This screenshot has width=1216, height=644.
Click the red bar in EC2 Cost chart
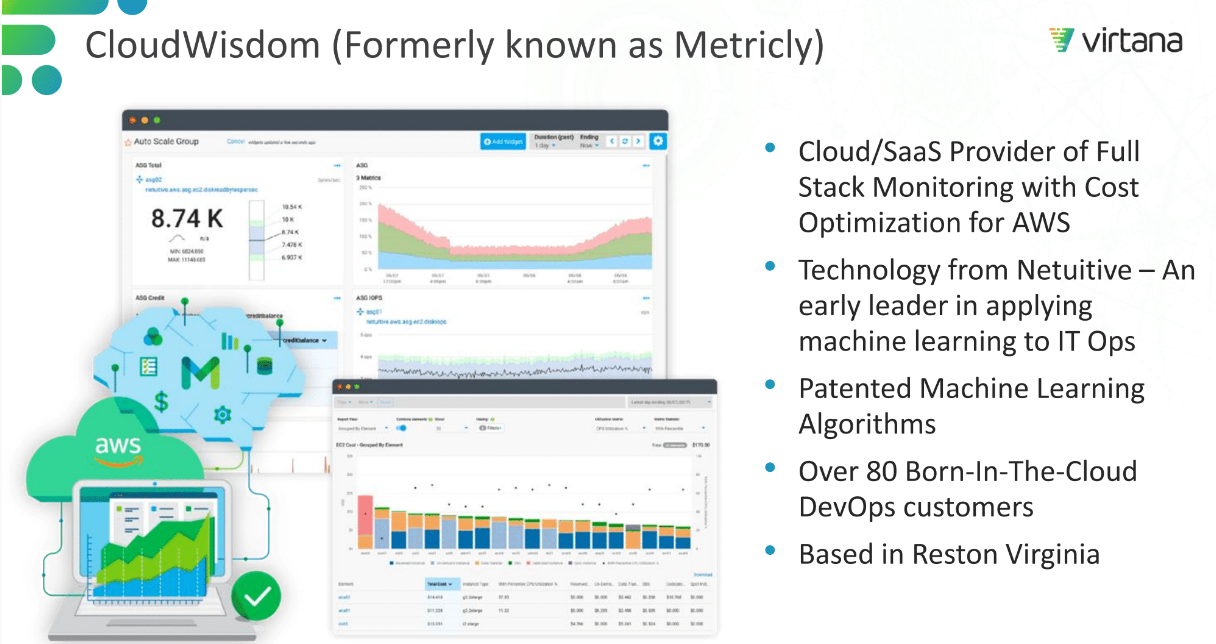(x=366, y=522)
